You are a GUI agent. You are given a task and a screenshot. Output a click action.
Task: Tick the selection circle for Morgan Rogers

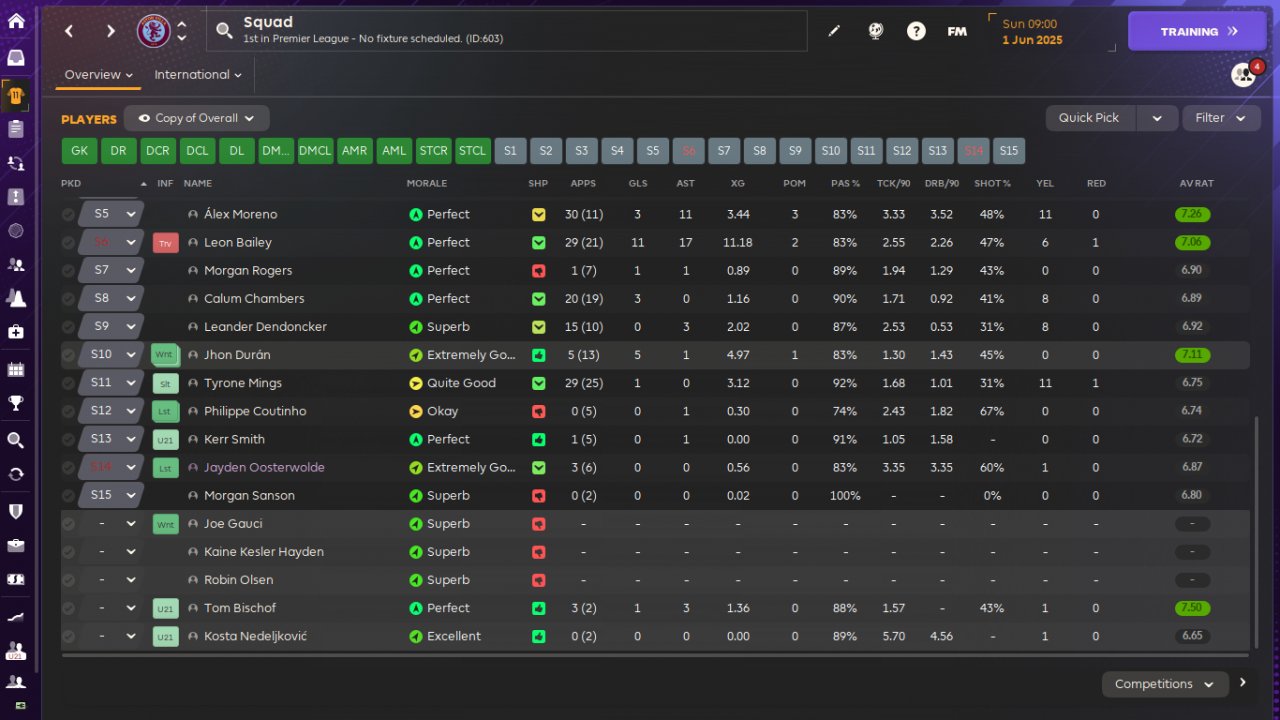pyautogui.click(x=68, y=270)
